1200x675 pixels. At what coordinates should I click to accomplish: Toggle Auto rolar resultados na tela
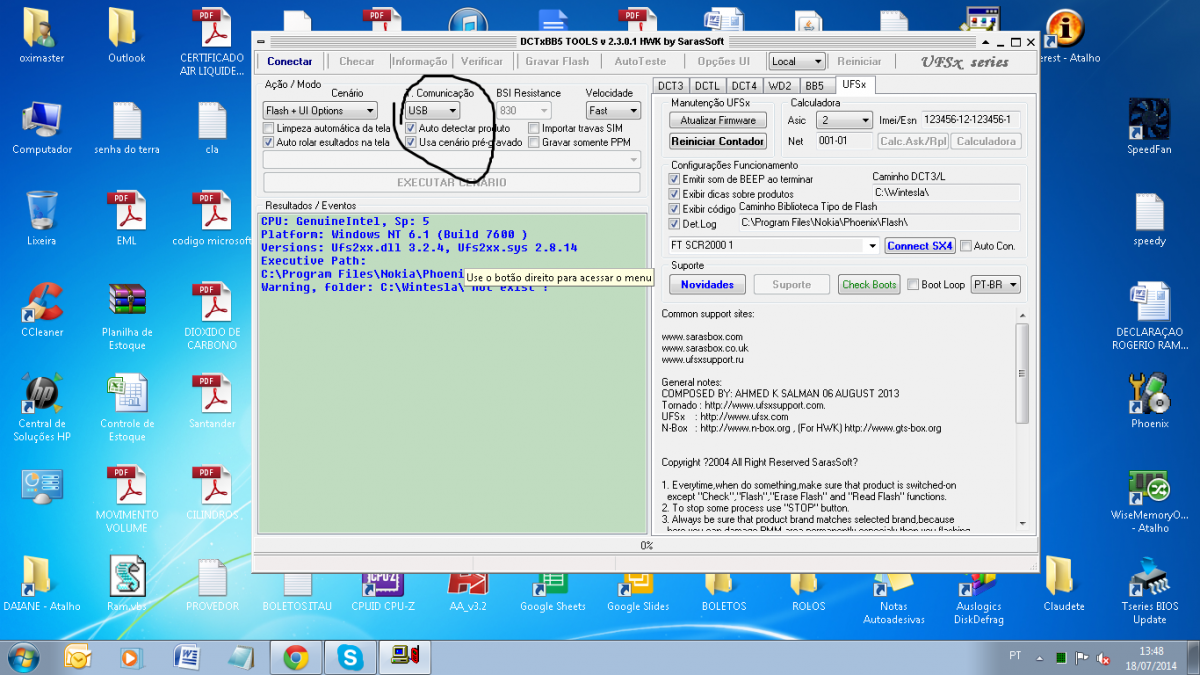(269, 142)
